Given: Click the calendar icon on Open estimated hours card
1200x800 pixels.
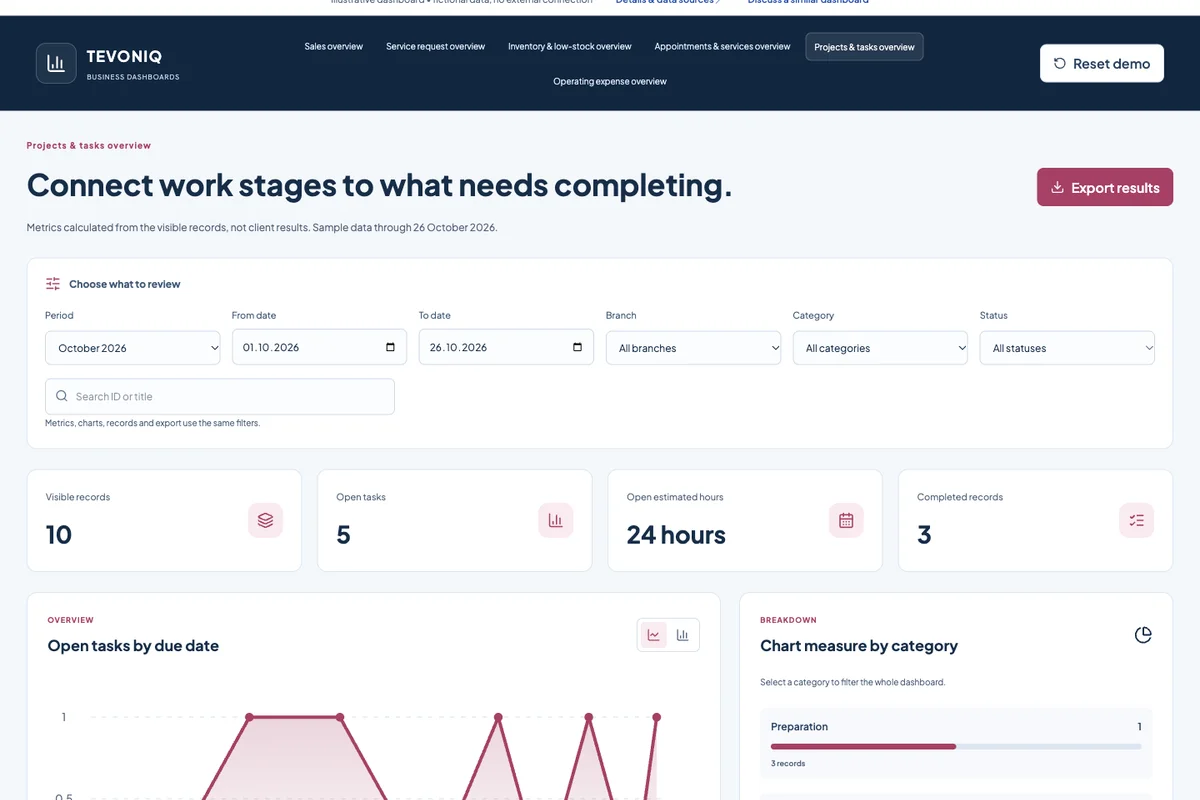Looking at the screenshot, I should point(846,520).
